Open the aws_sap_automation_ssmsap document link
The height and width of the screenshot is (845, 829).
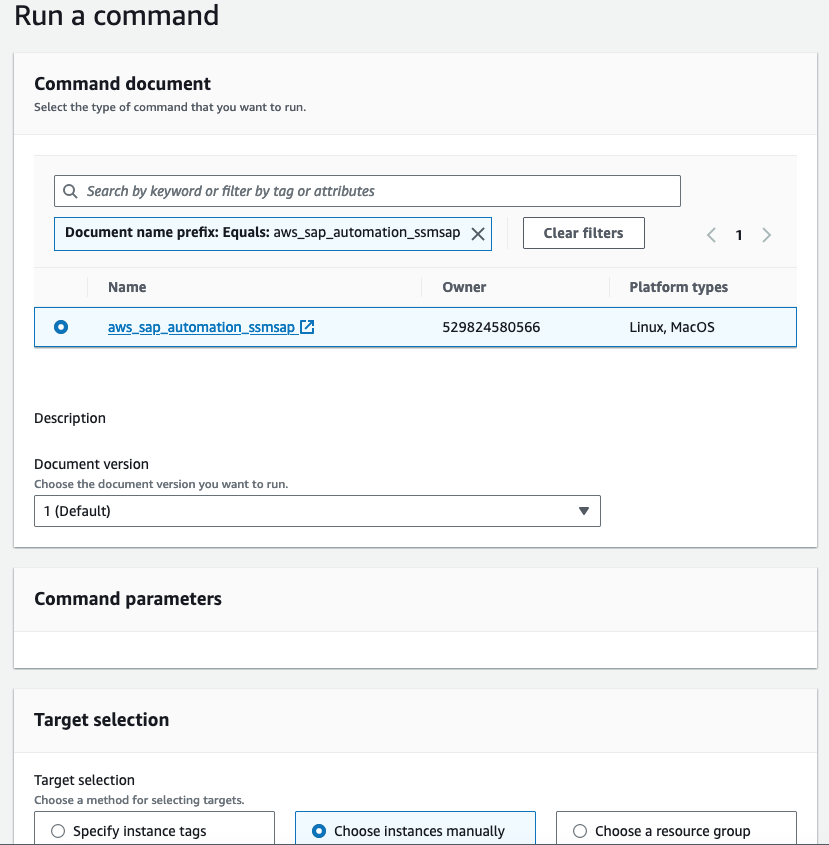201,327
